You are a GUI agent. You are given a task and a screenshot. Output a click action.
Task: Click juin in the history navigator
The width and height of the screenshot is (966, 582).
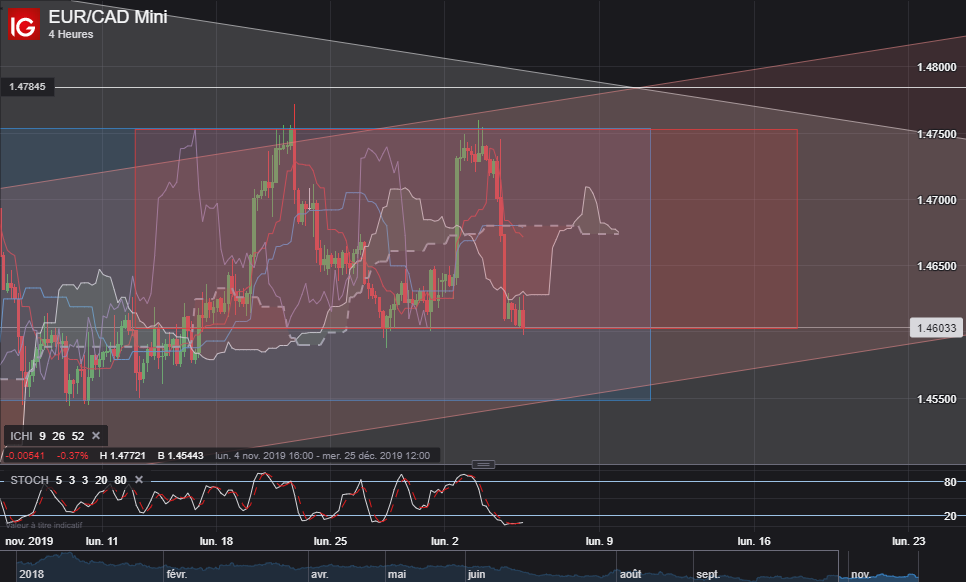tap(476, 574)
